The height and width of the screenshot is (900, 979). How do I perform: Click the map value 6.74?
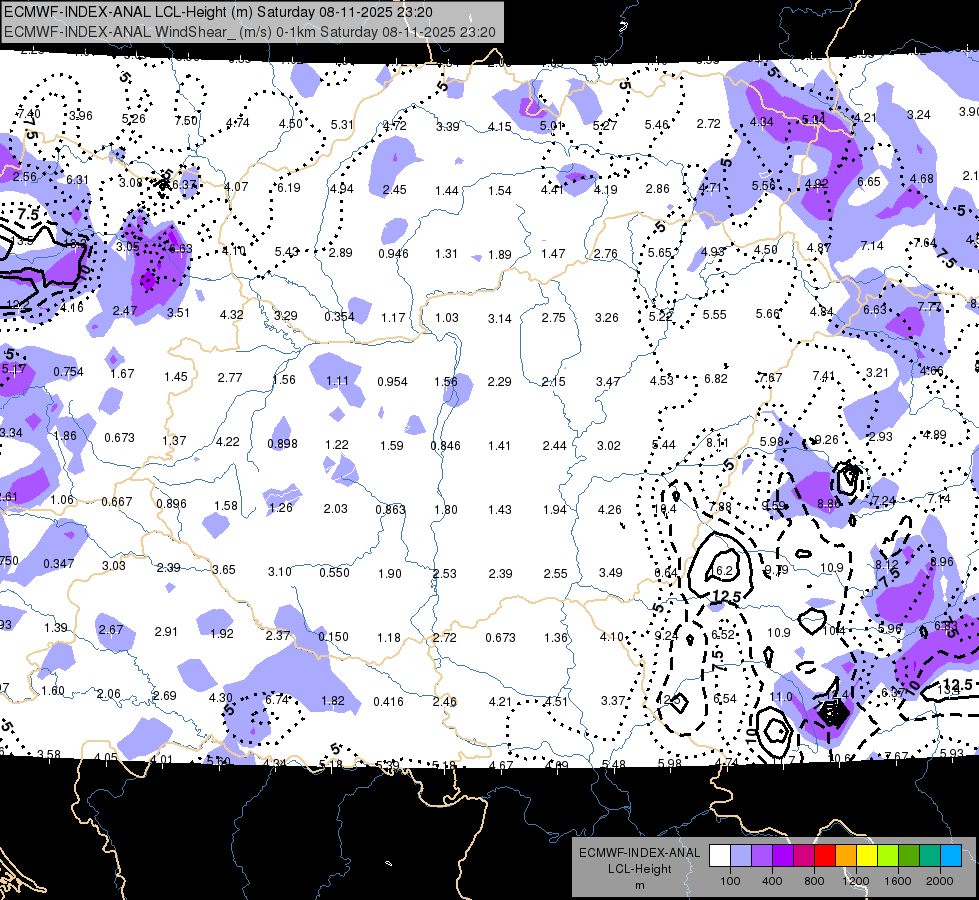pyautogui.click(x=277, y=700)
